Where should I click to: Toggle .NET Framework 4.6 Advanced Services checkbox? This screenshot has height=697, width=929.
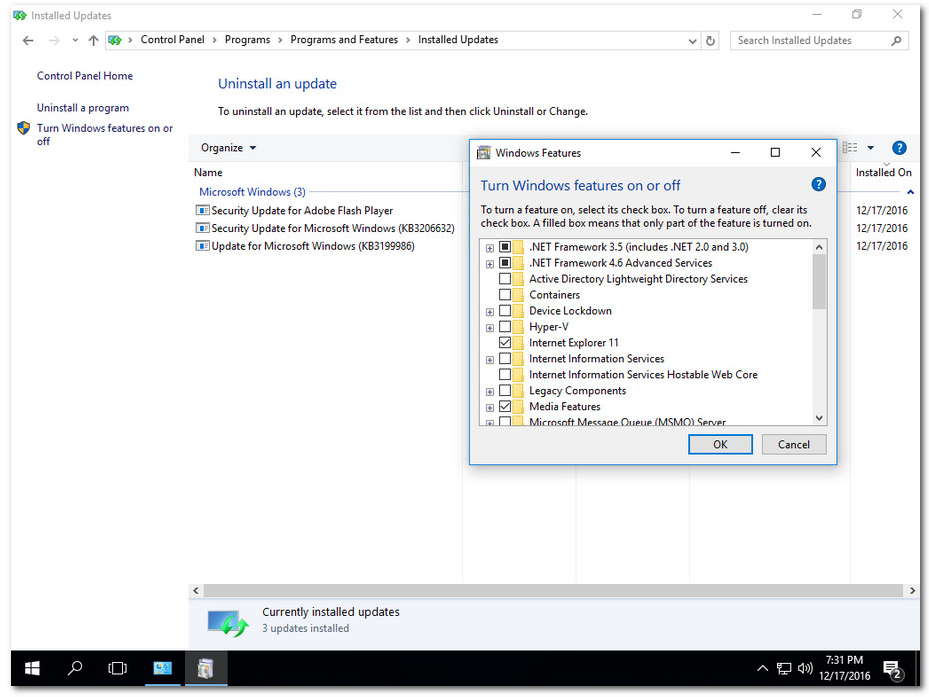tap(505, 263)
